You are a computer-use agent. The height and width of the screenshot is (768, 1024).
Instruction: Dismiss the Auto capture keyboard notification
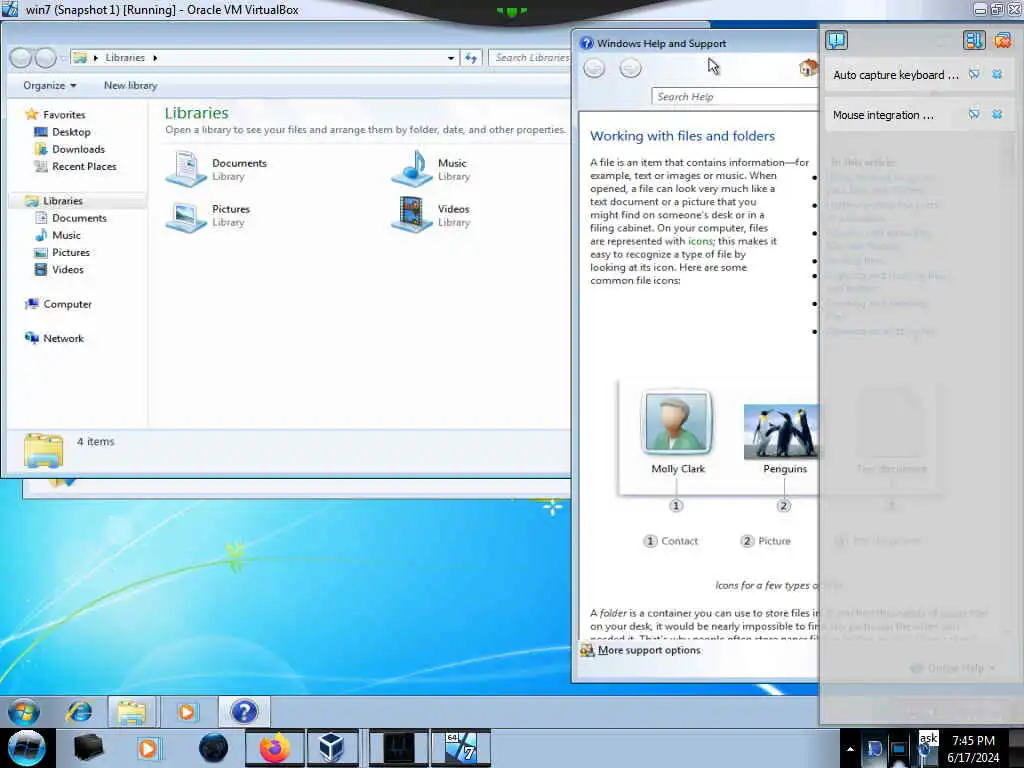tap(997, 74)
